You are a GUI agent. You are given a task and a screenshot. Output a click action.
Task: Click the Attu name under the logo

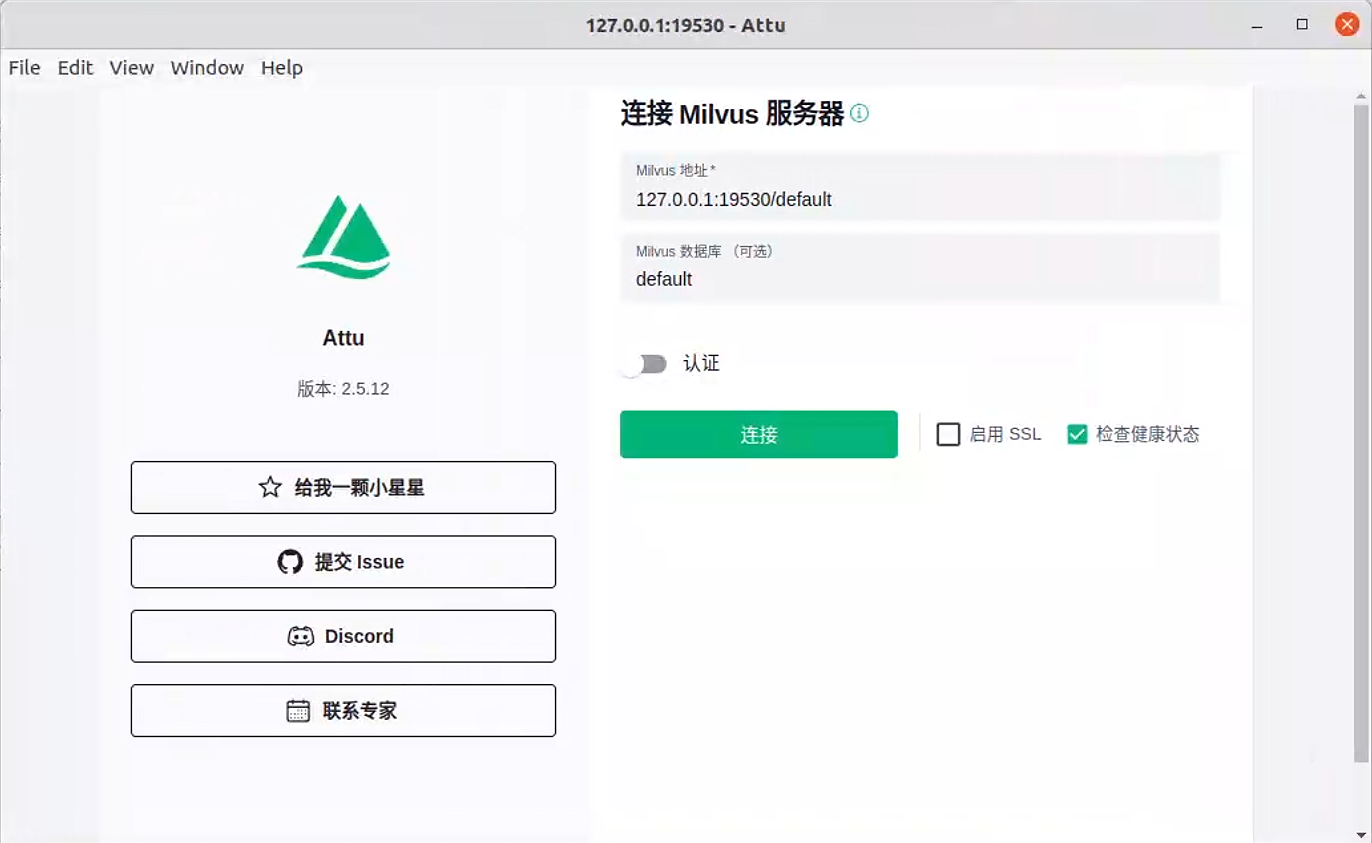(343, 338)
